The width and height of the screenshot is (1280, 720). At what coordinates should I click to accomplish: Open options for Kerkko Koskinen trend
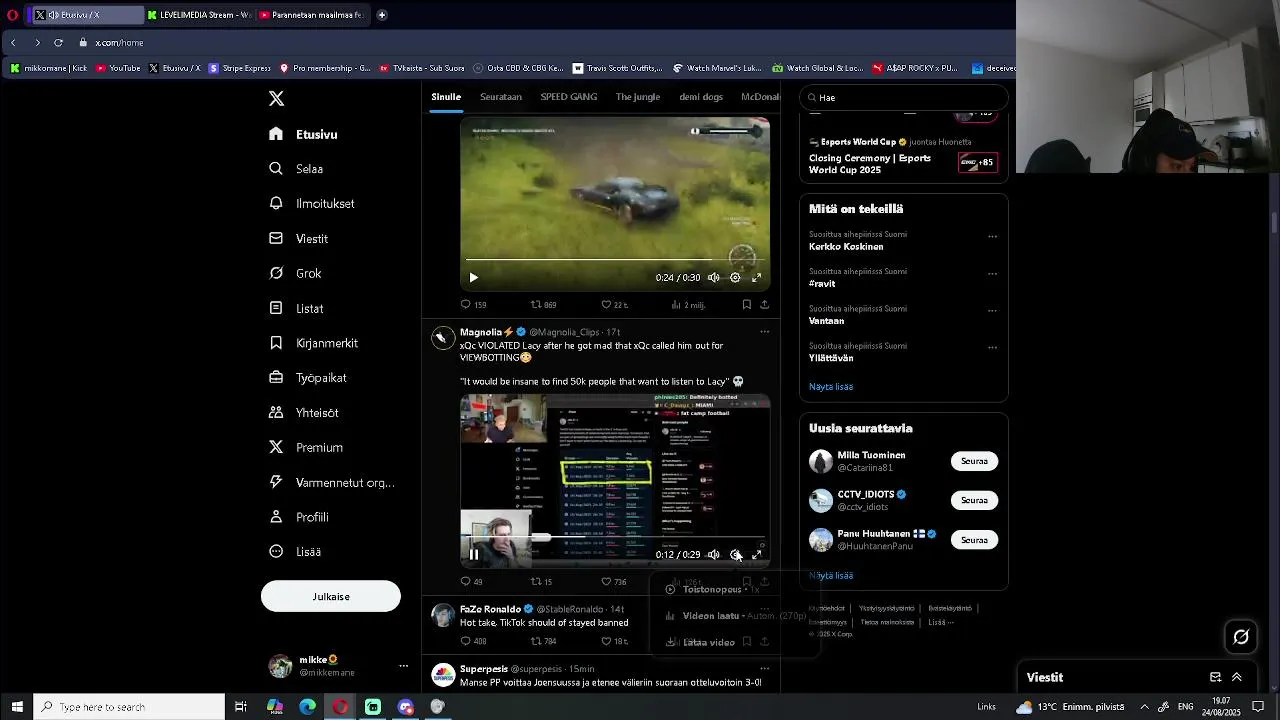[x=993, y=237]
